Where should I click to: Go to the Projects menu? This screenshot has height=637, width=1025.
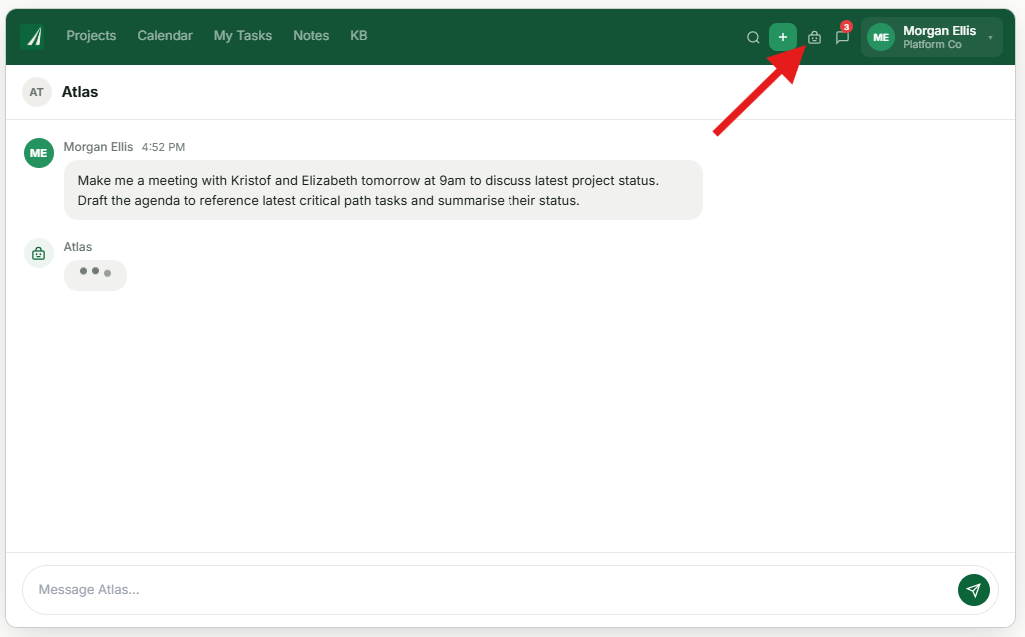tap(91, 36)
